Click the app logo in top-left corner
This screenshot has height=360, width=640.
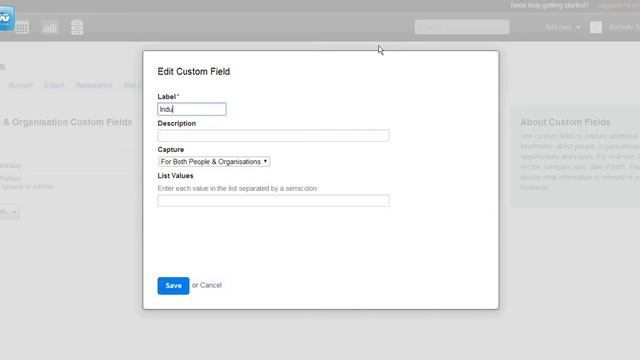(x=7, y=18)
